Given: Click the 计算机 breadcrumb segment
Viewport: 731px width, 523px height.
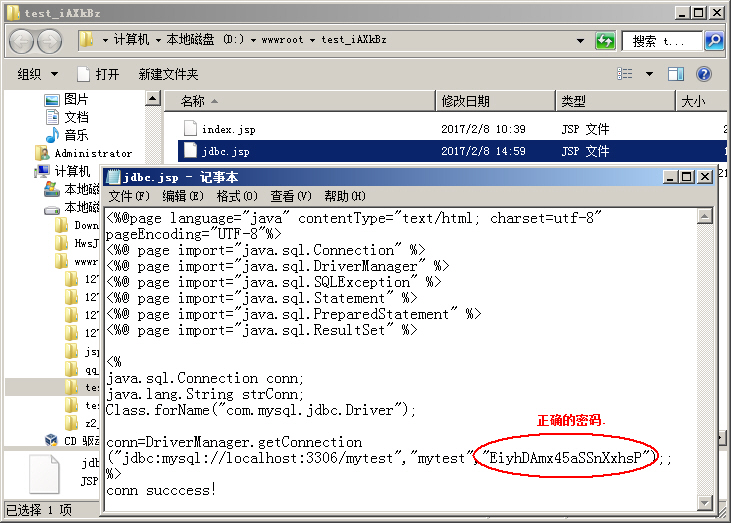Looking at the screenshot, I should click(x=131, y=40).
